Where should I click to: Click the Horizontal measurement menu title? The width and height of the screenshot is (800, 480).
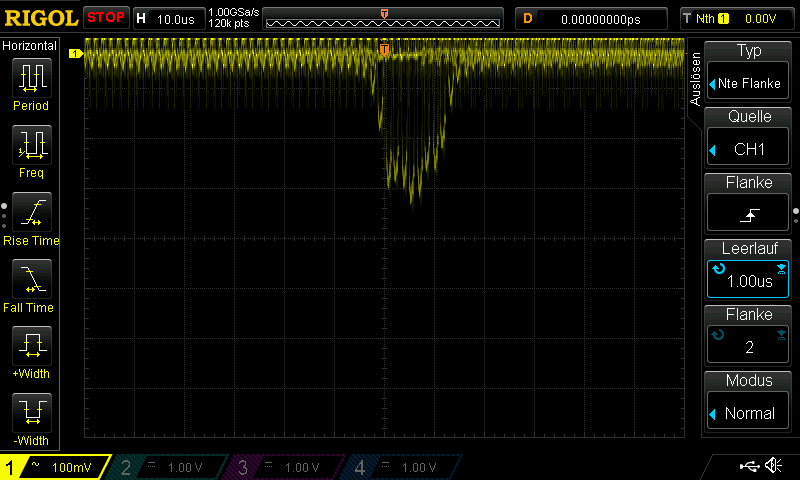click(30, 46)
